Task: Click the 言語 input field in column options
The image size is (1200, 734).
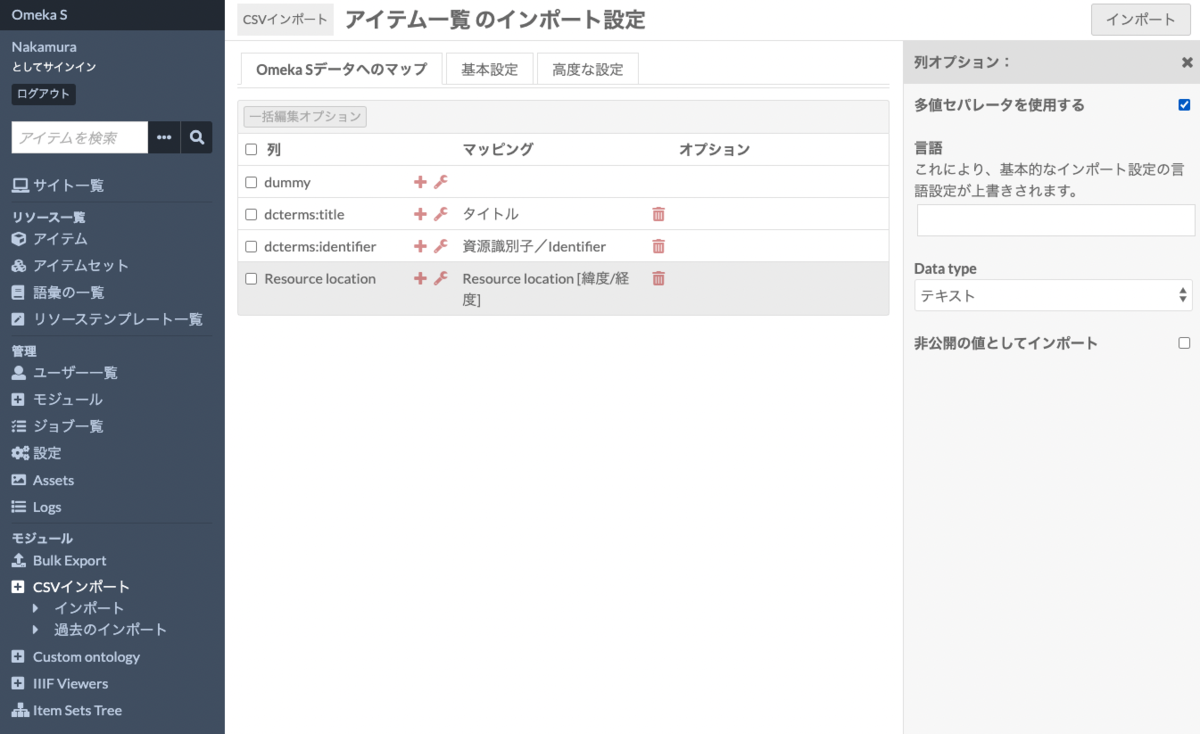Action: click(x=1053, y=219)
